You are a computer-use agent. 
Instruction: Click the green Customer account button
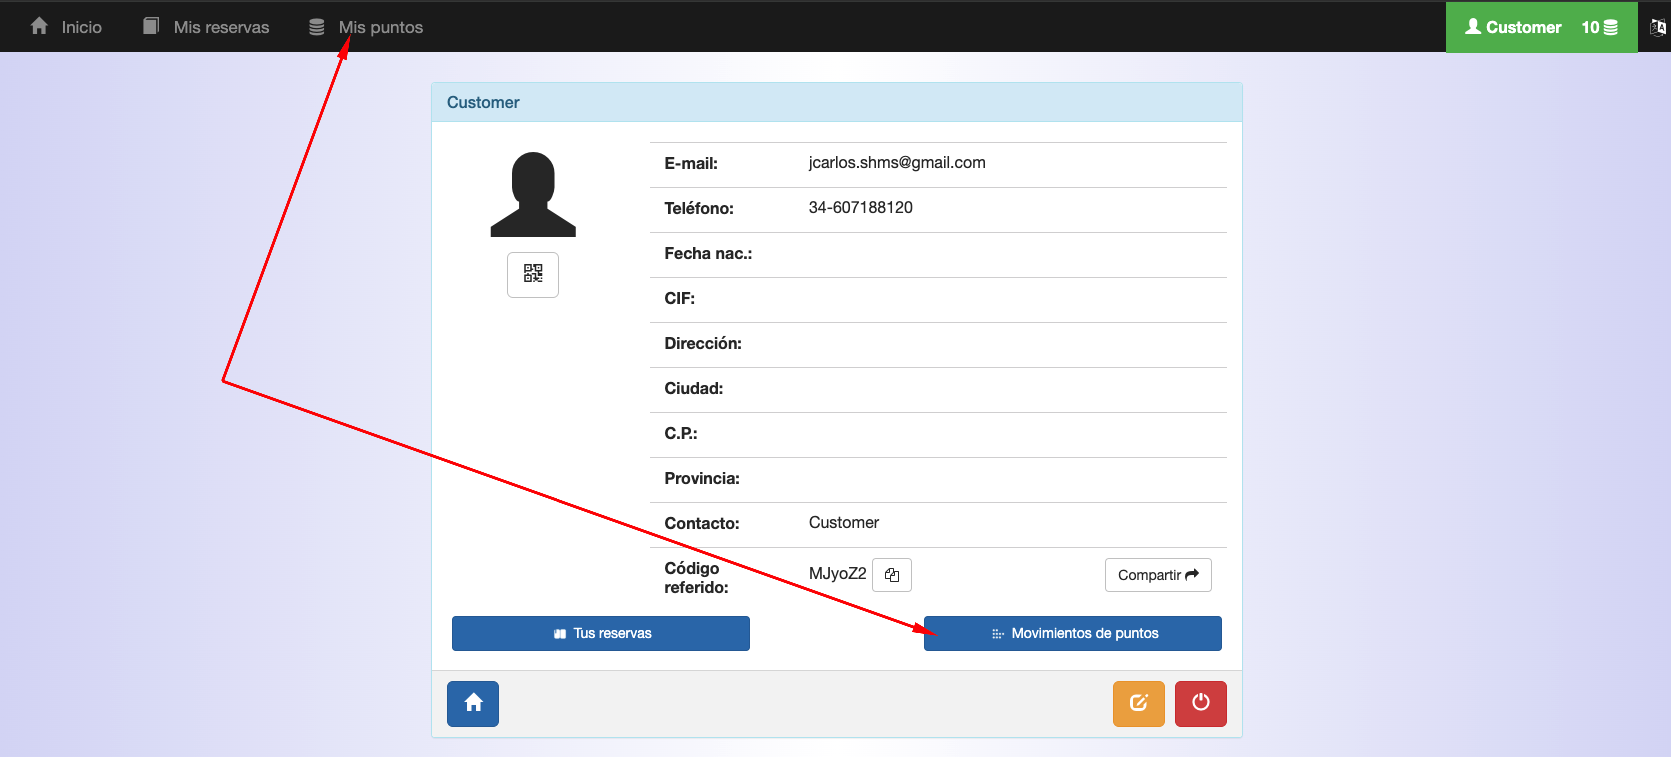click(x=1513, y=27)
